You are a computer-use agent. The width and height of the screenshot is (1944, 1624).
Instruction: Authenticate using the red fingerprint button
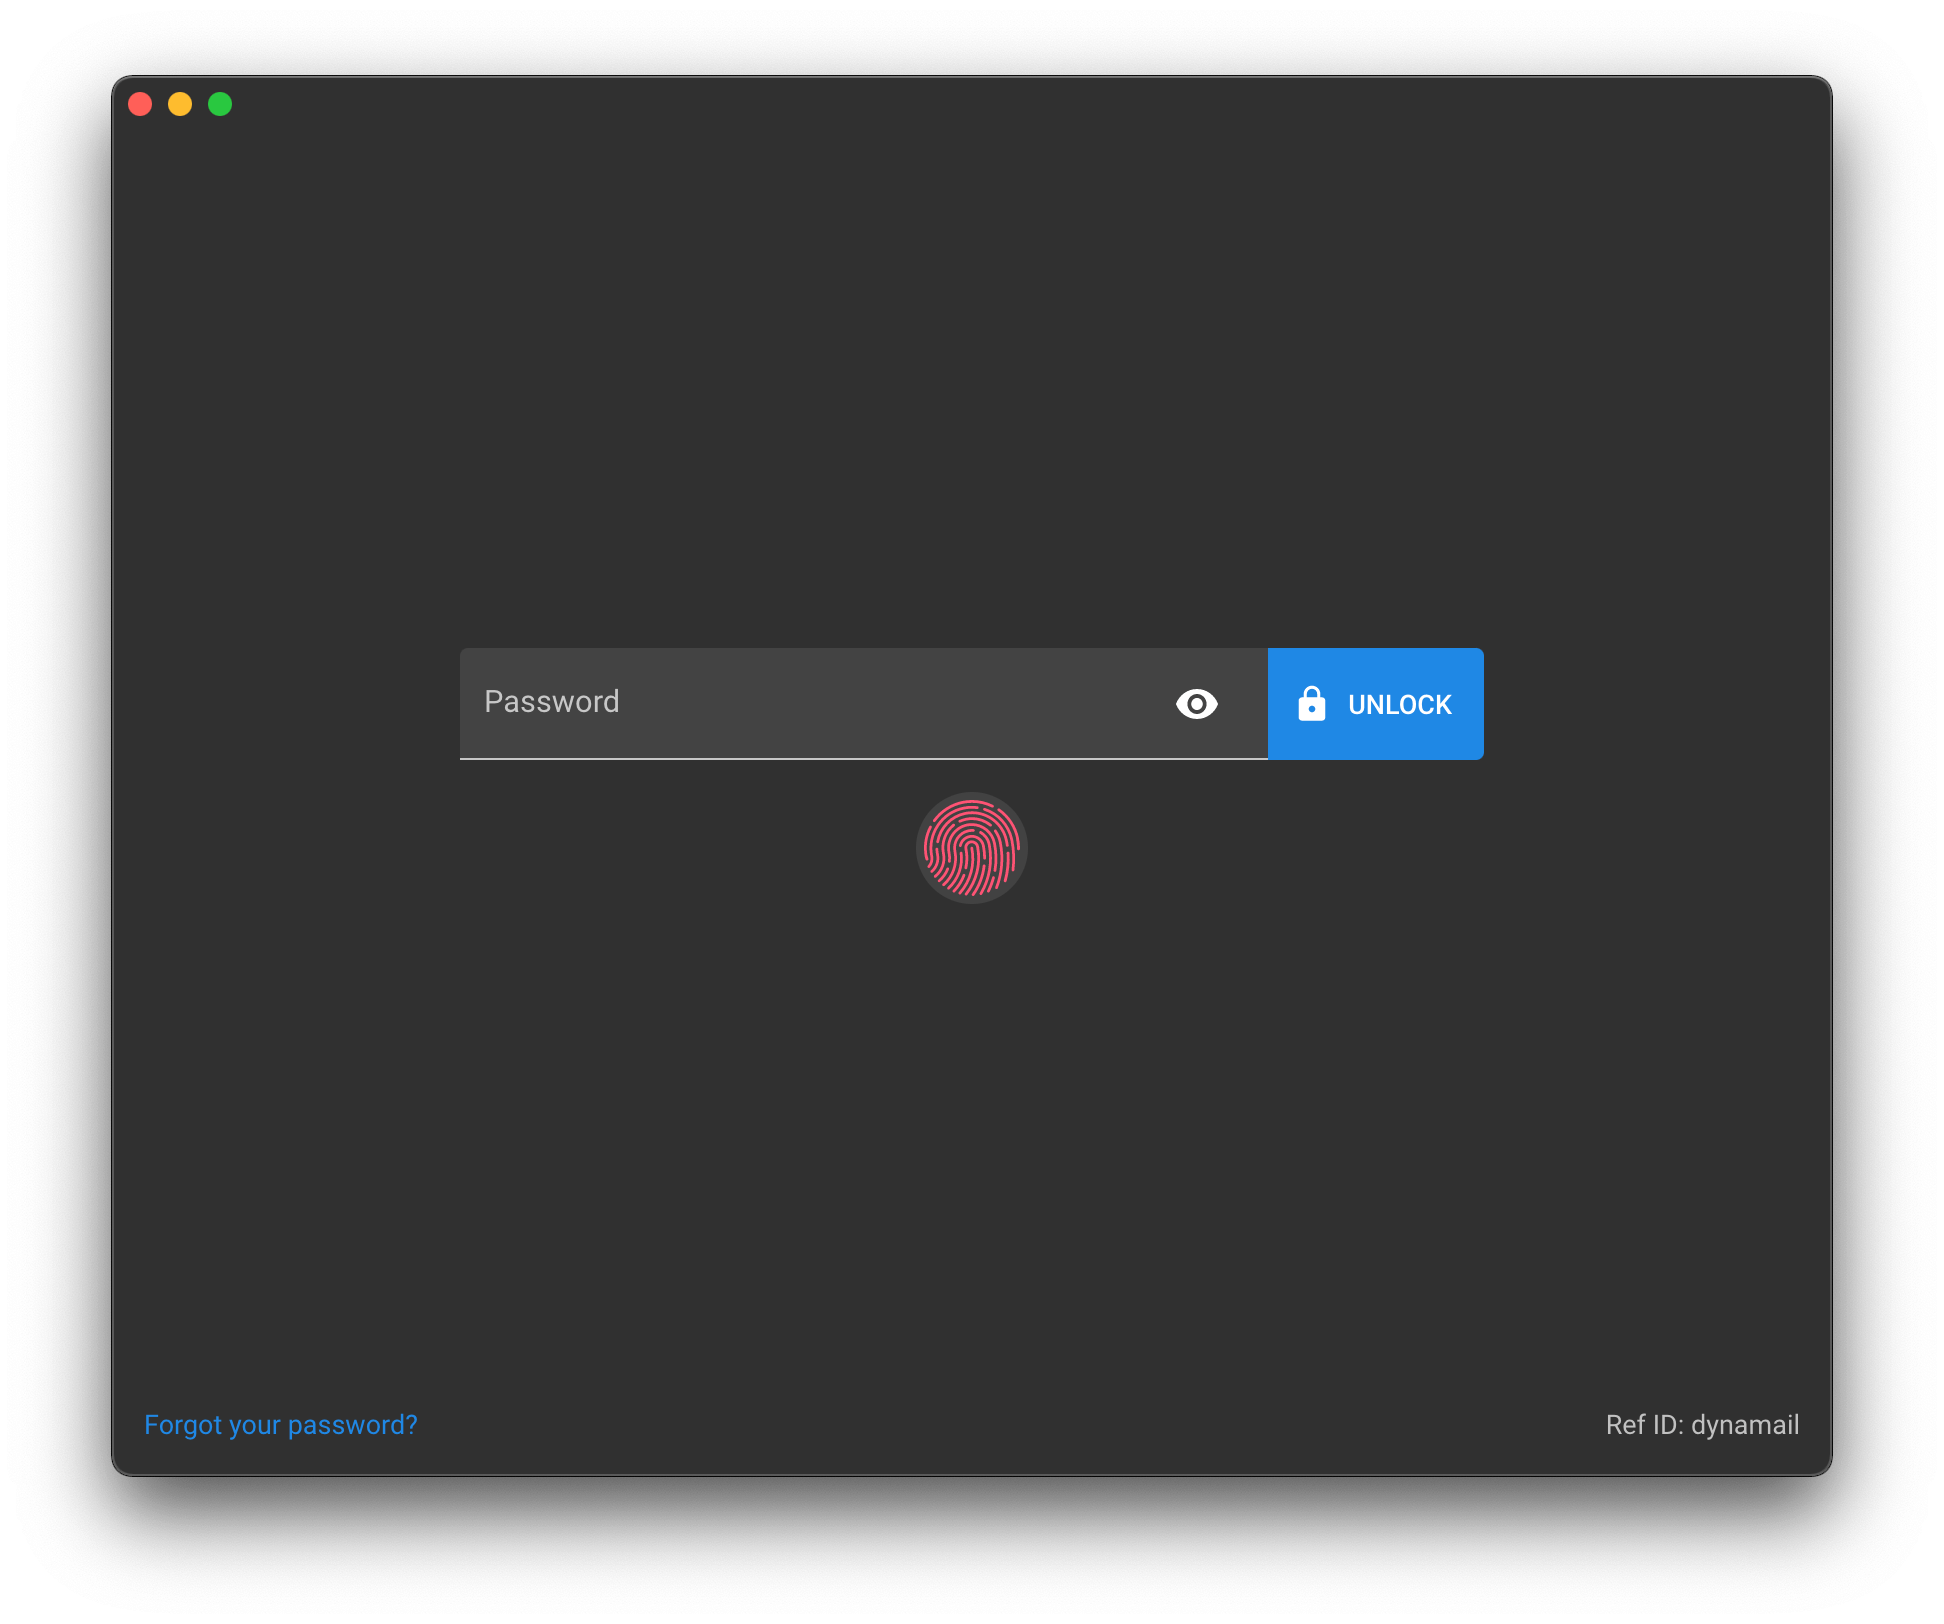(971, 848)
